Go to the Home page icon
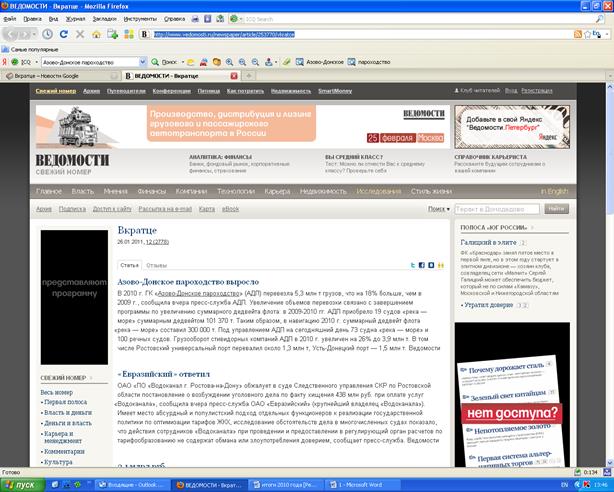 click(x=96, y=34)
